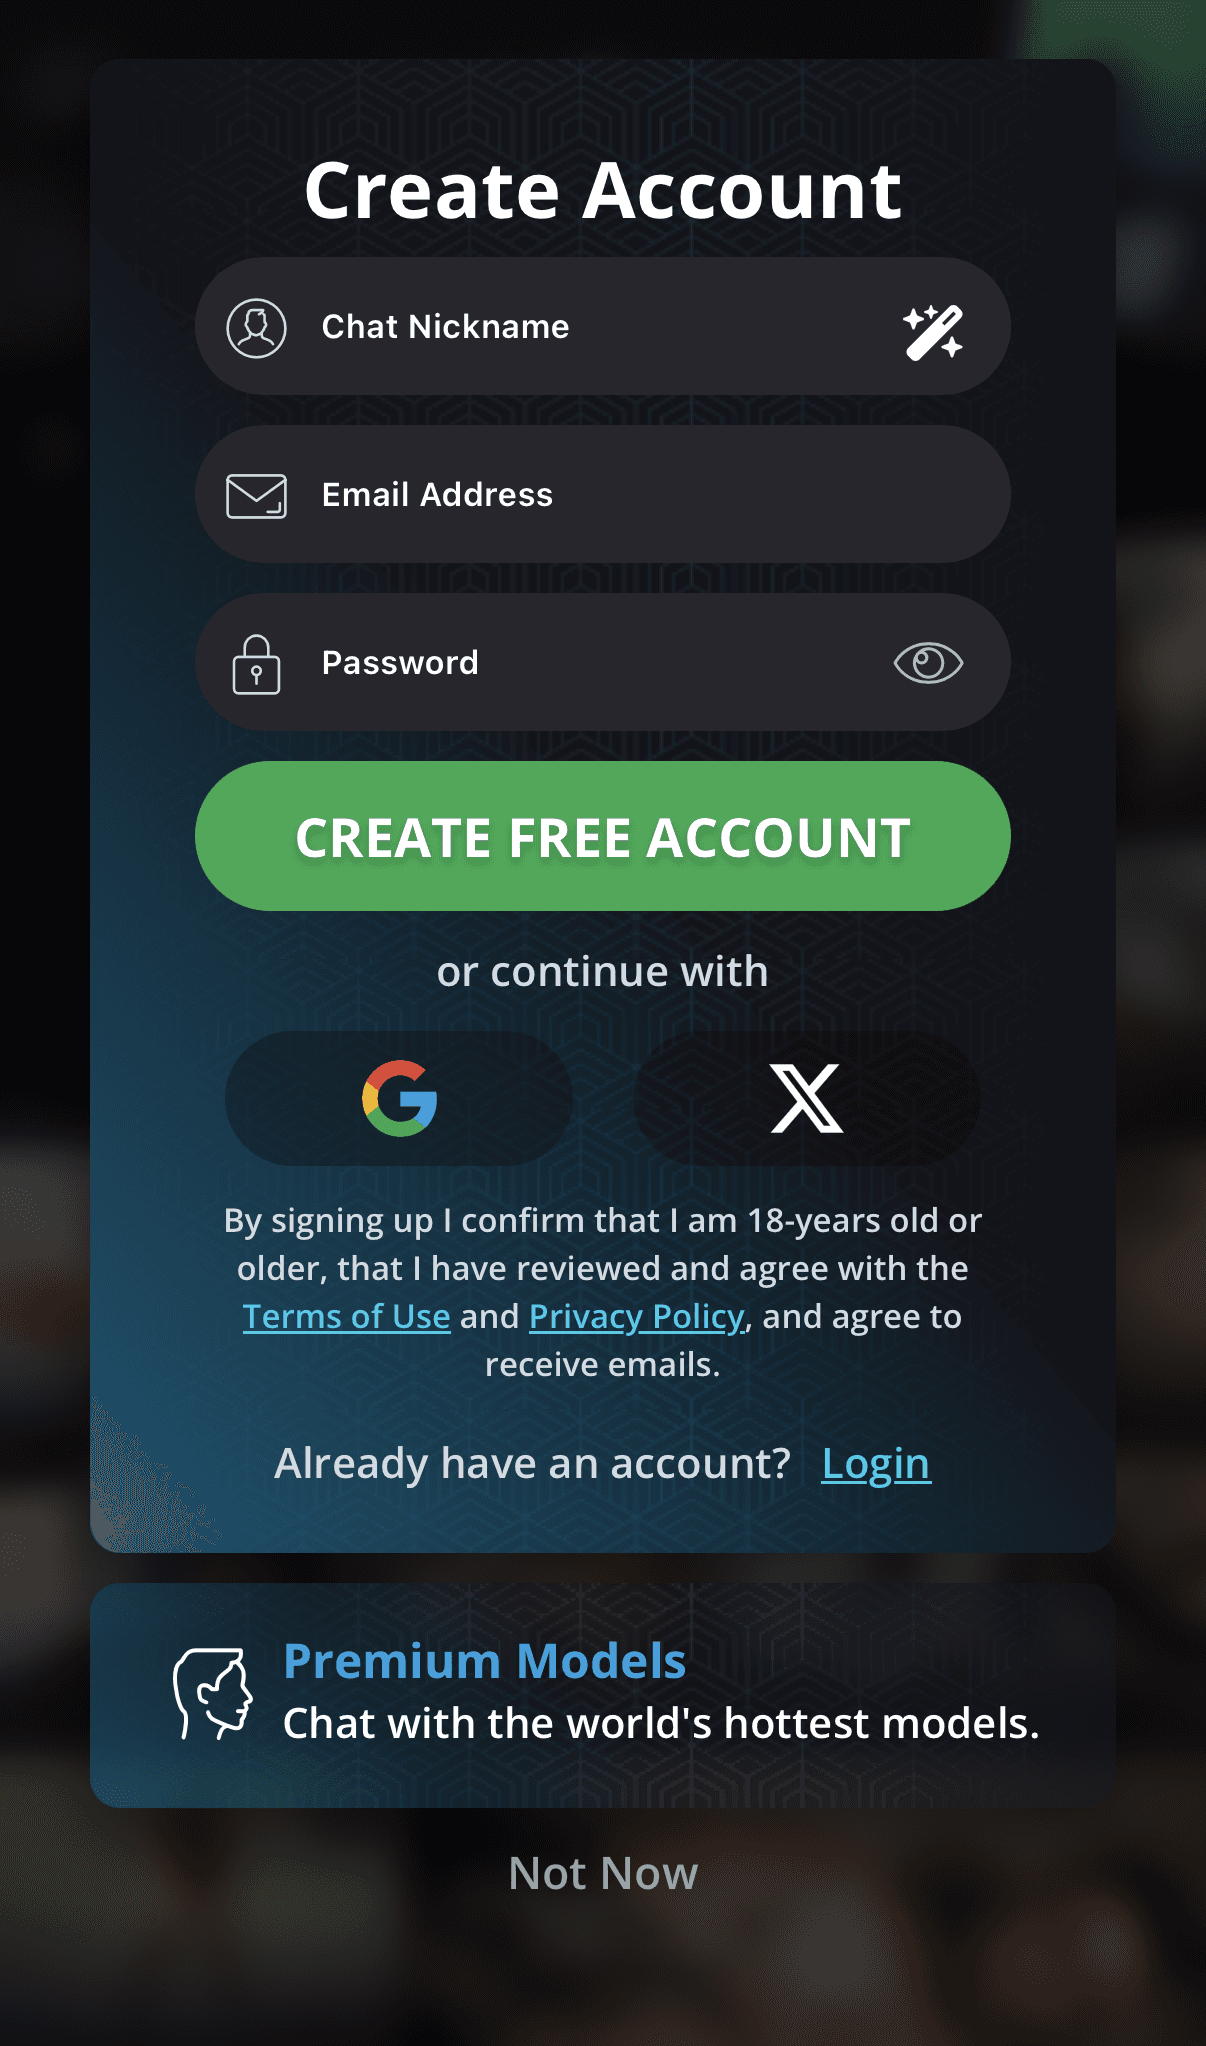Click the Premium Models heading text
Screen dimensions: 1206x2046
click(485, 1661)
